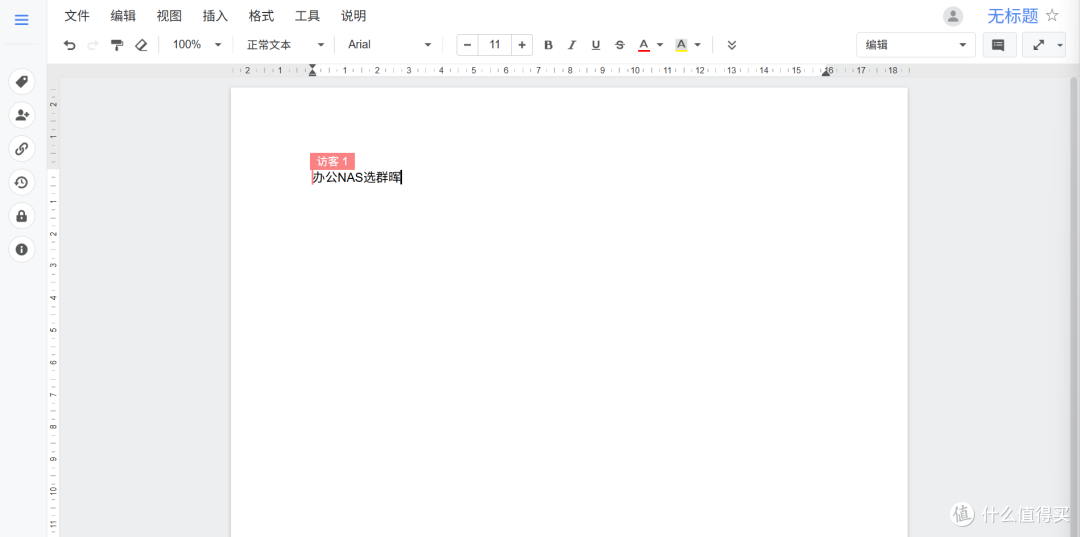Image resolution: width=1080 pixels, height=537 pixels.
Task: Open the 工具 menu
Action: tap(307, 16)
